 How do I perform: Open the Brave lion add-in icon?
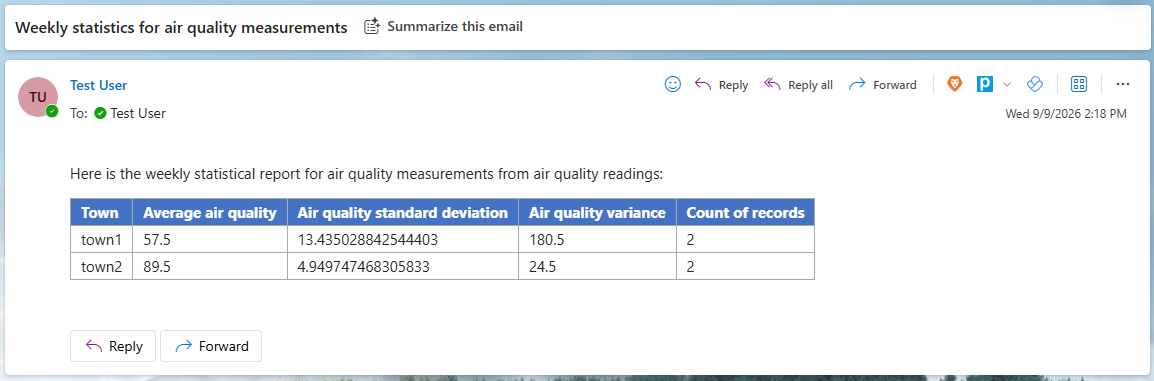click(x=955, y=85)
